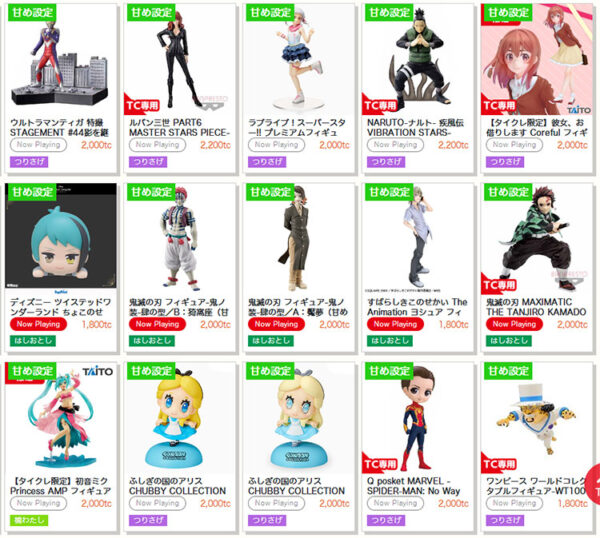Open the NARUTO VIBRATION STARS figure image
The image size is (600, 538).
[417, 60]
